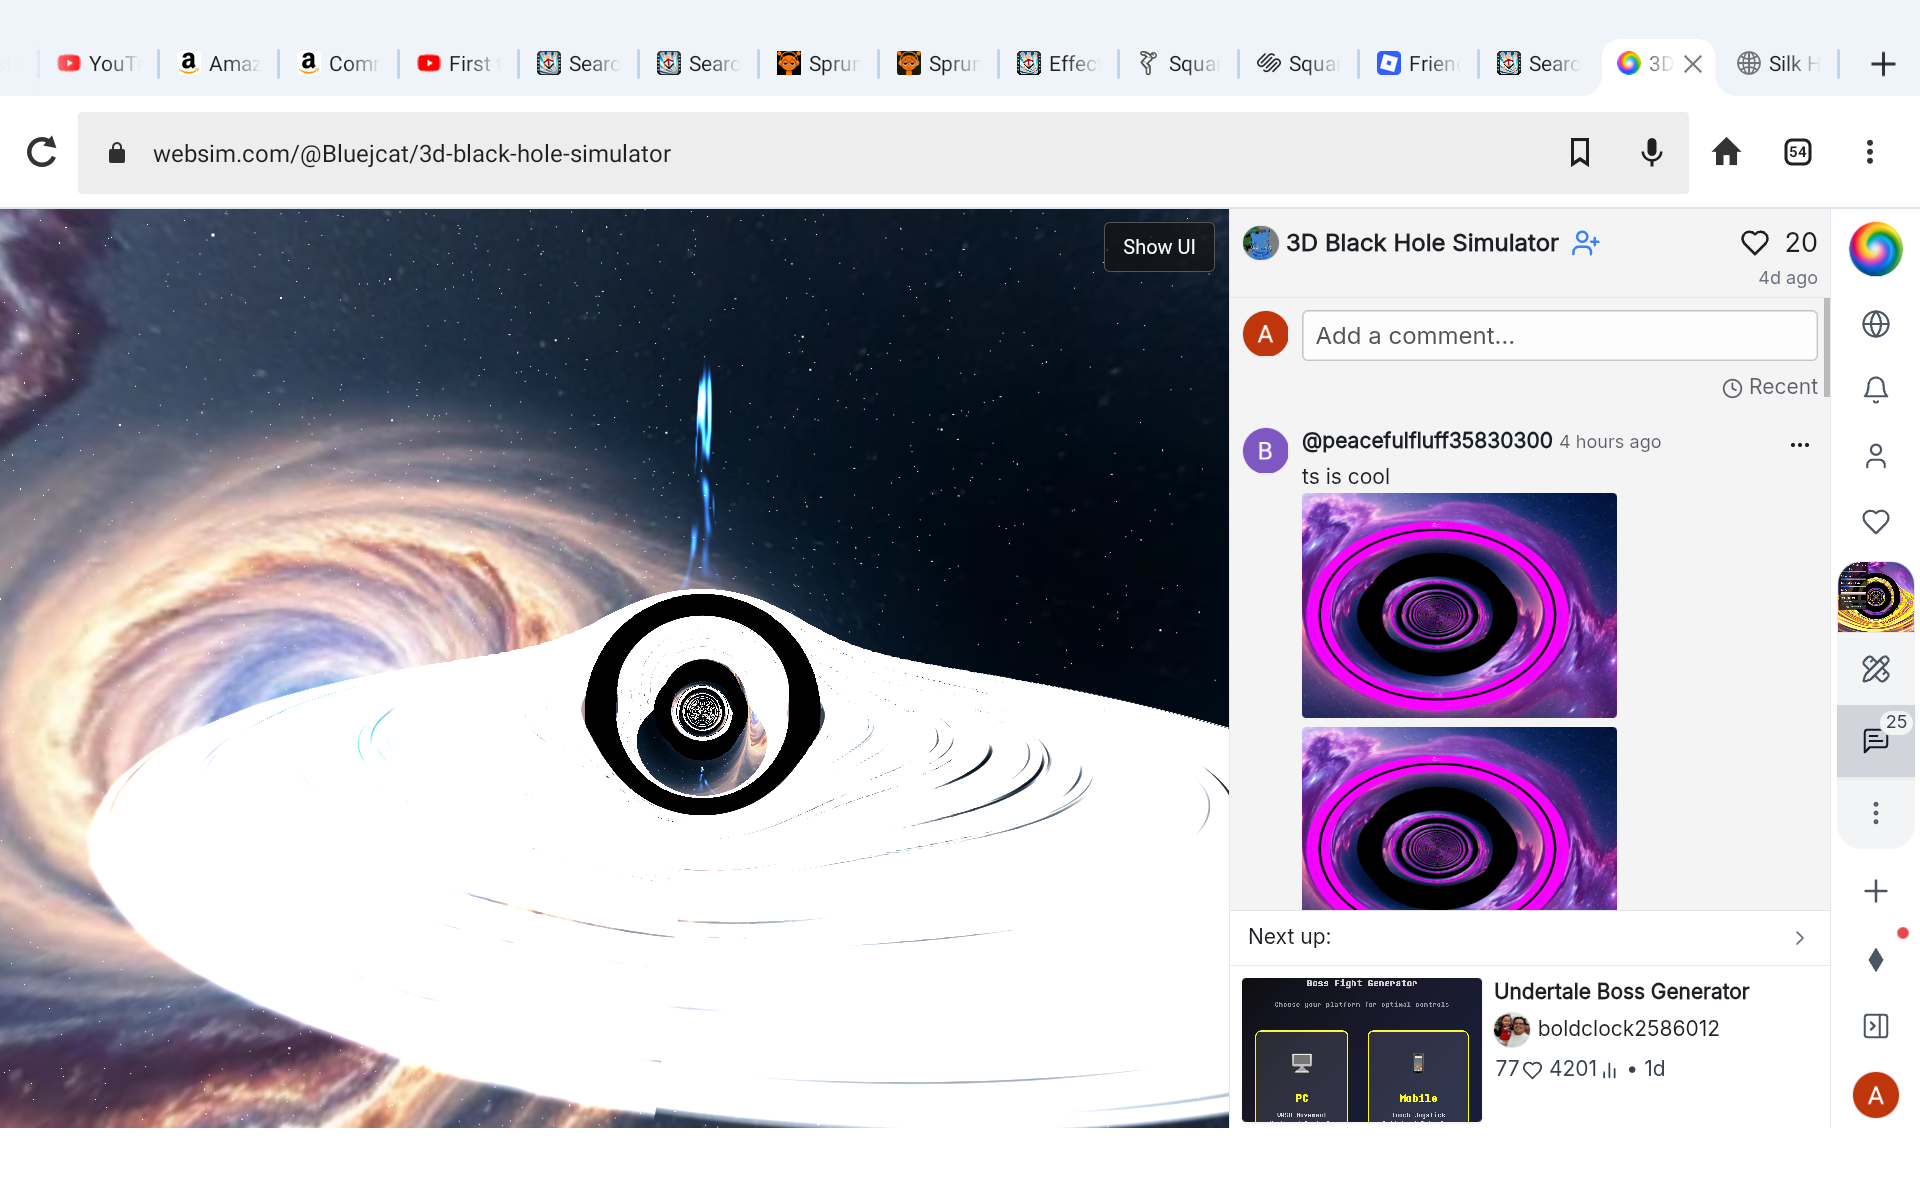Open liked projects via the sidebar heart icon

1874,521
